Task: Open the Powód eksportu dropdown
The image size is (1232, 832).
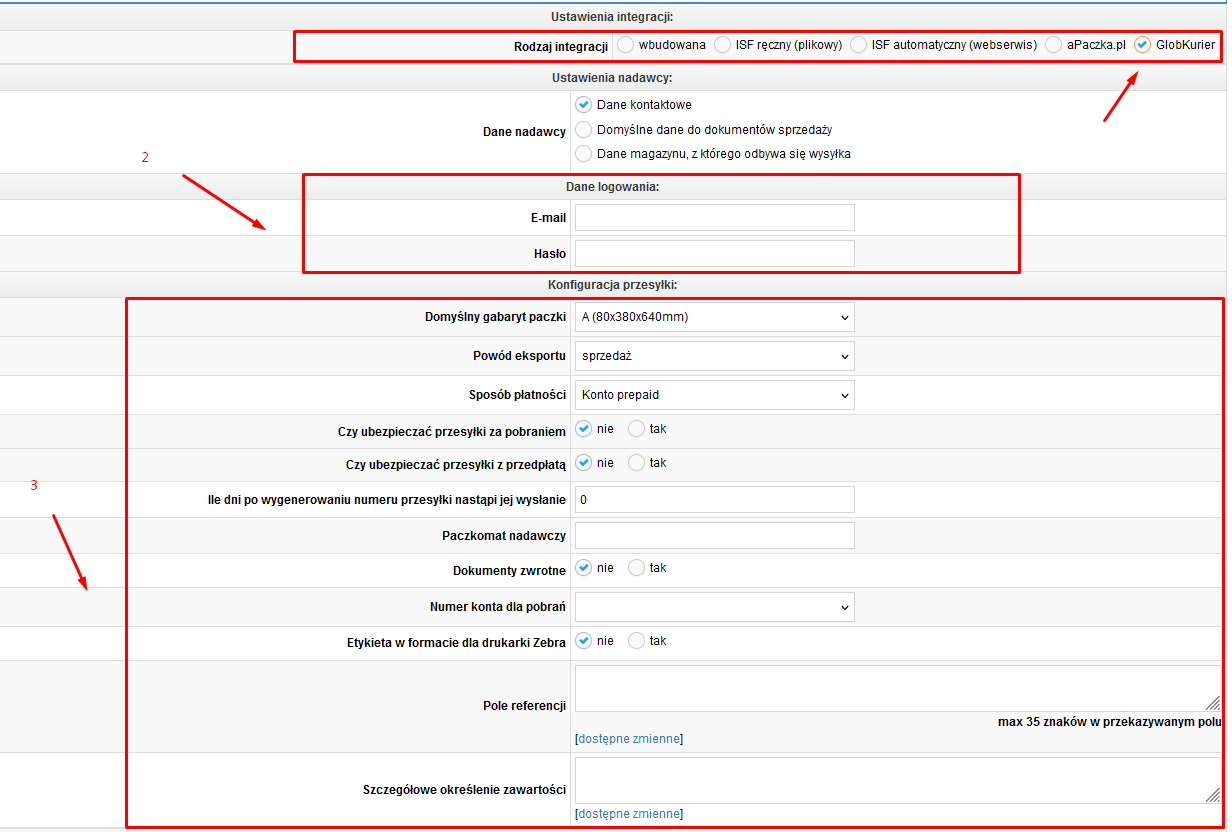Action: pos(715,356)
